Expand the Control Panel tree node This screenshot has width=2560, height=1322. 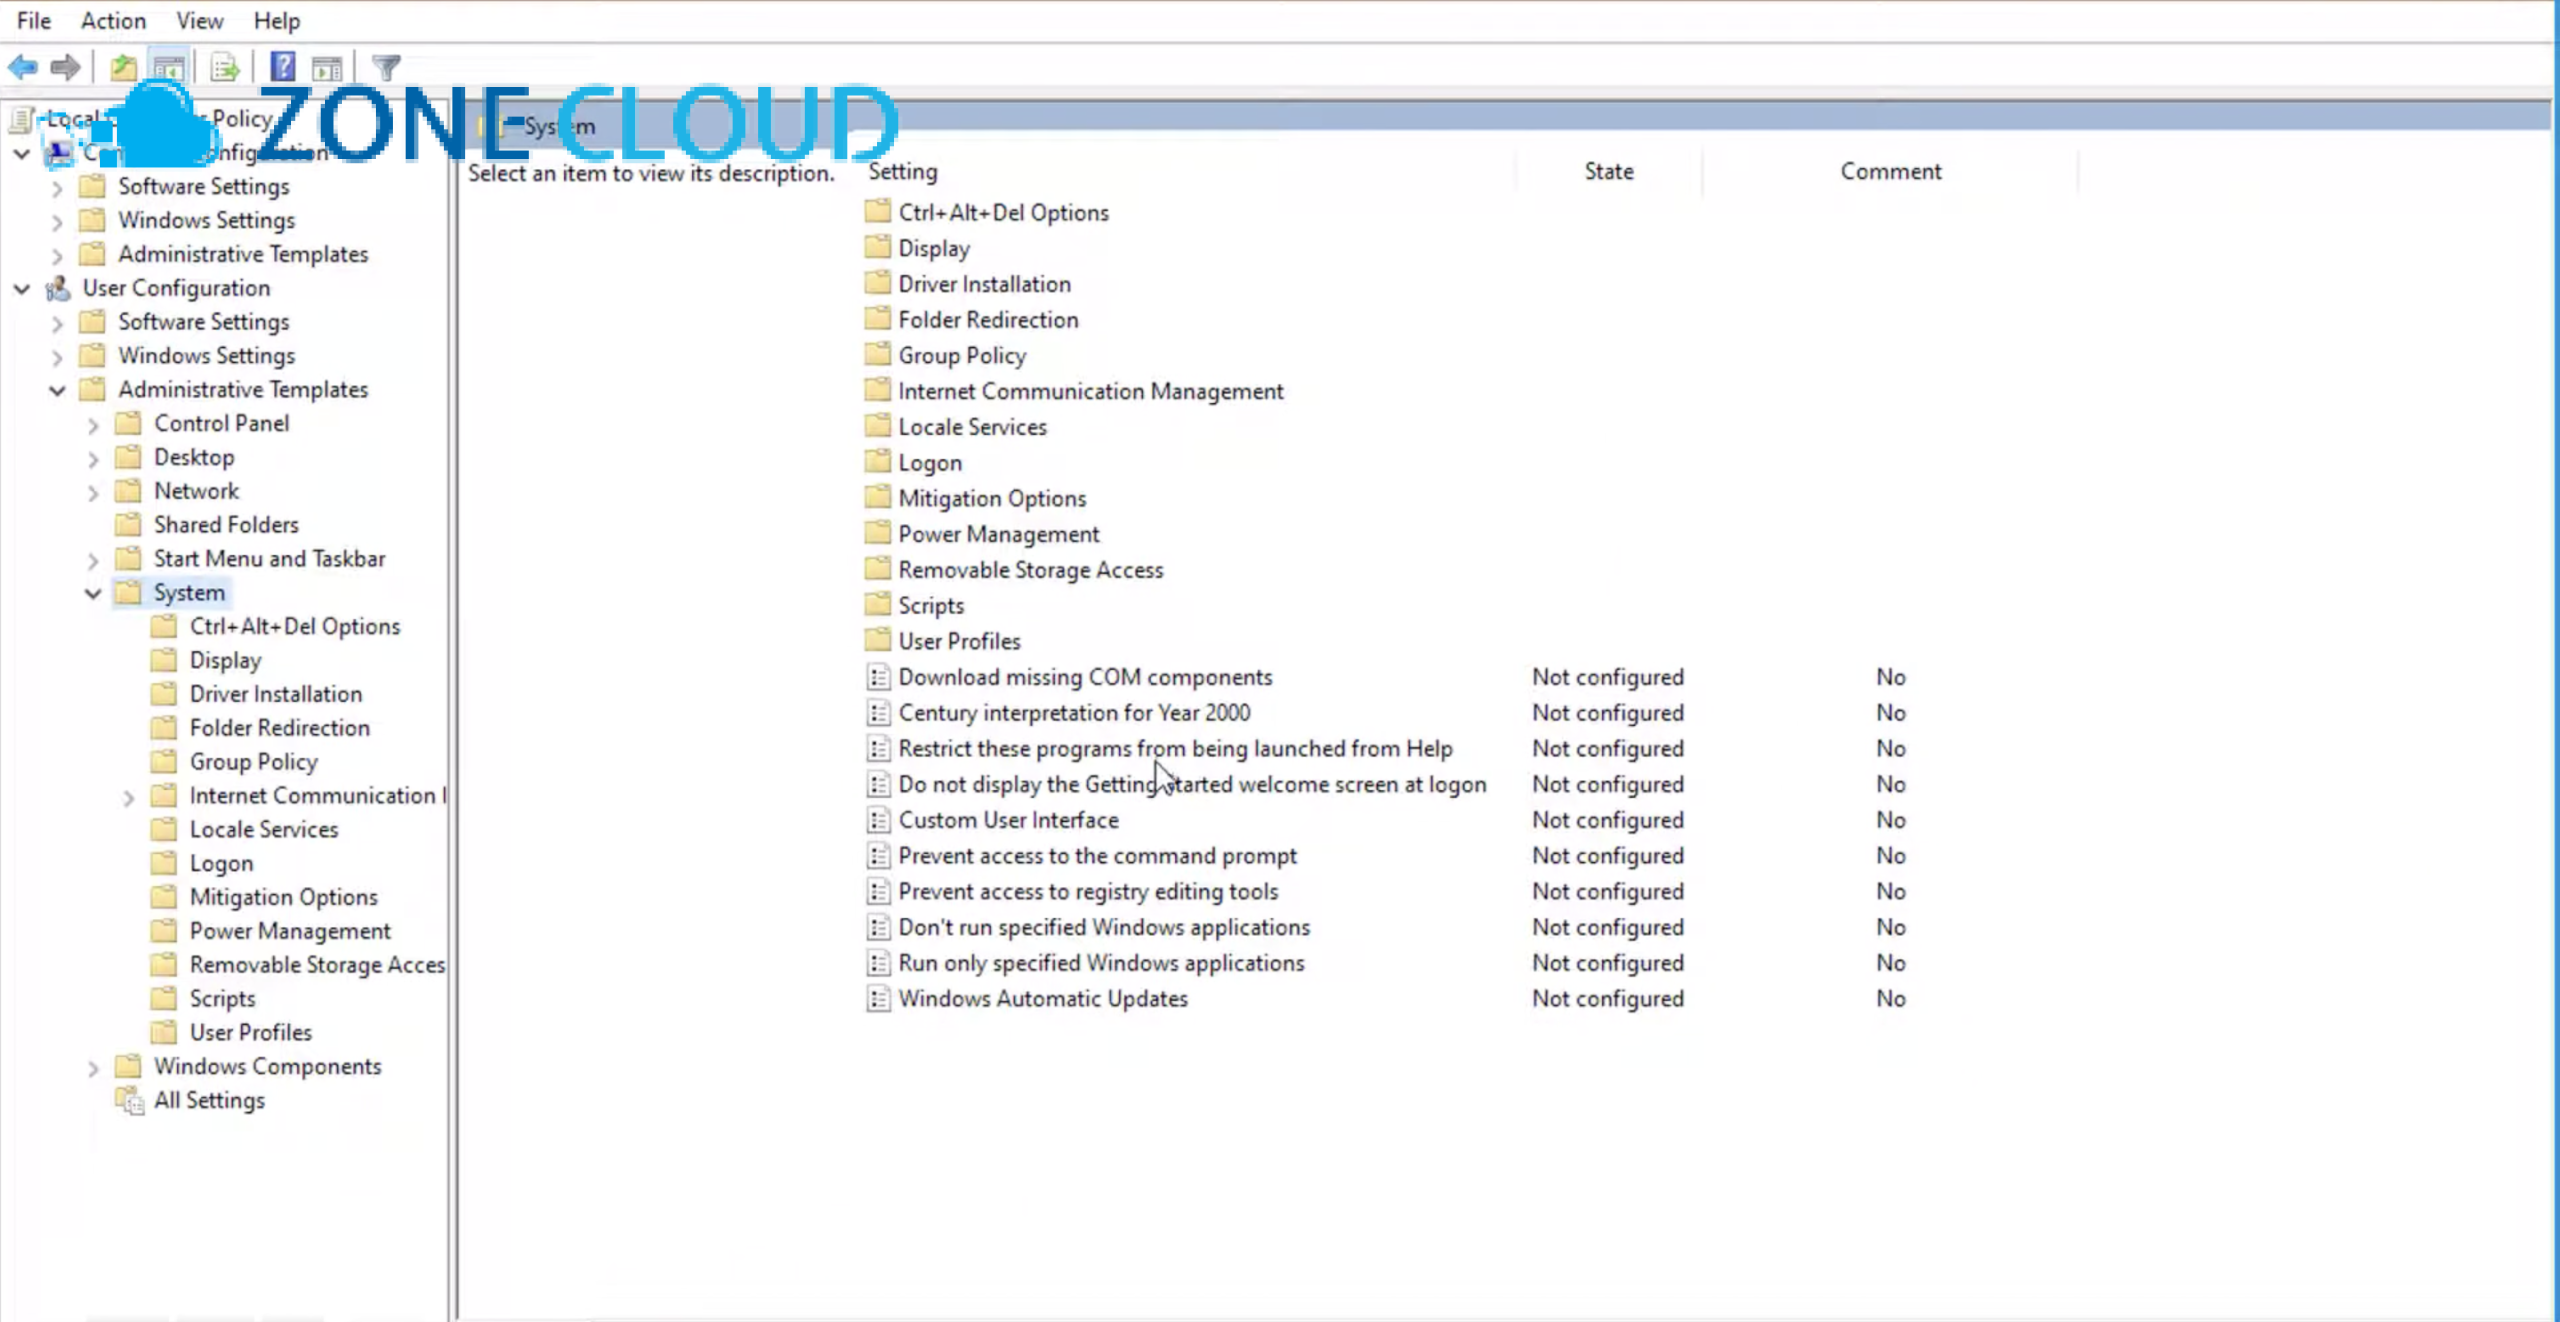click(x=93, y=425)
